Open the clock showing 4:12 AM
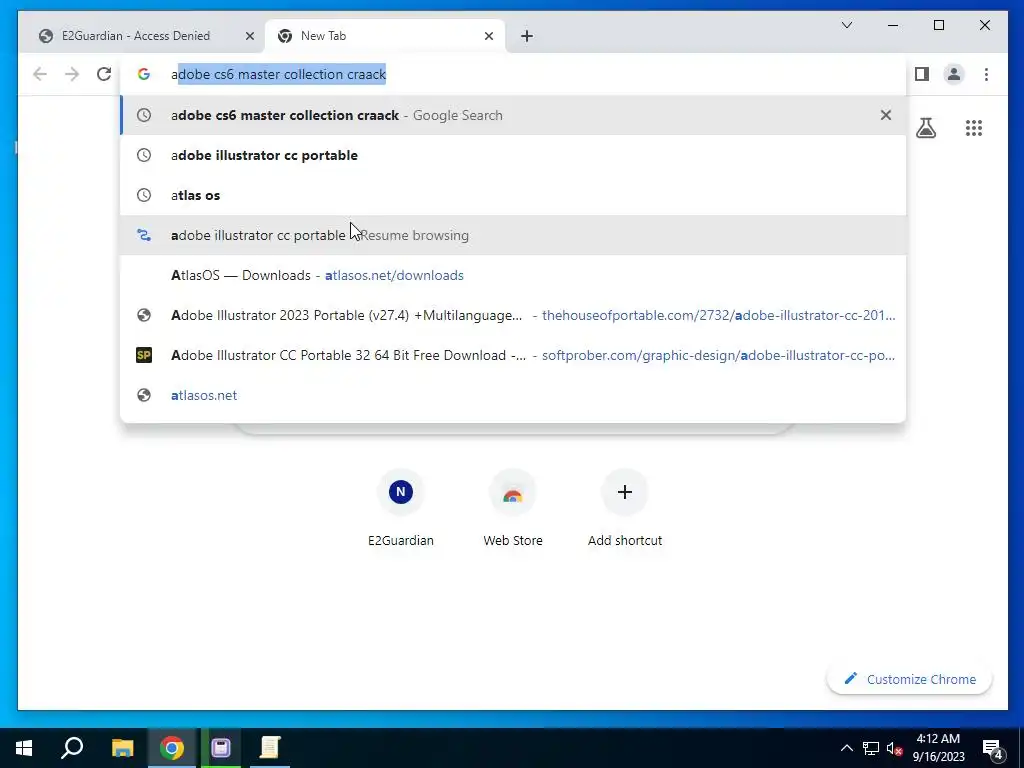 (938, 748)
